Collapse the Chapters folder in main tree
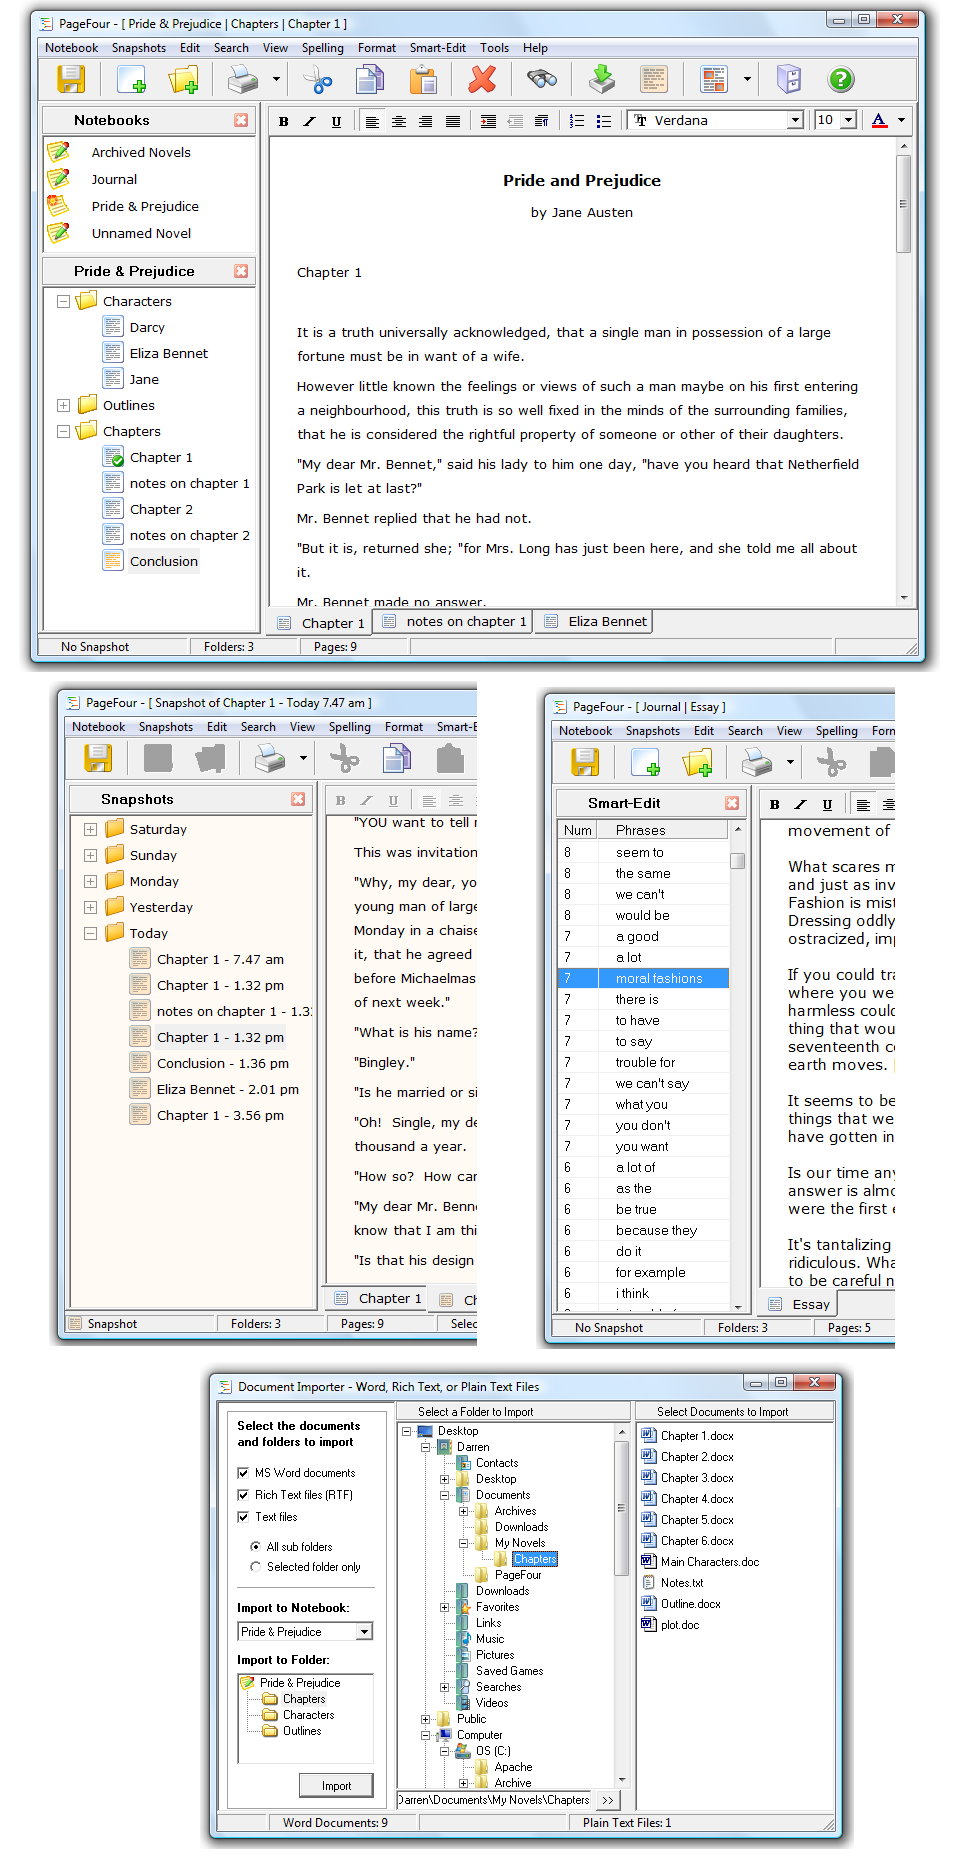The height and width of the screenshot is (1865, 959). point(64,431)
